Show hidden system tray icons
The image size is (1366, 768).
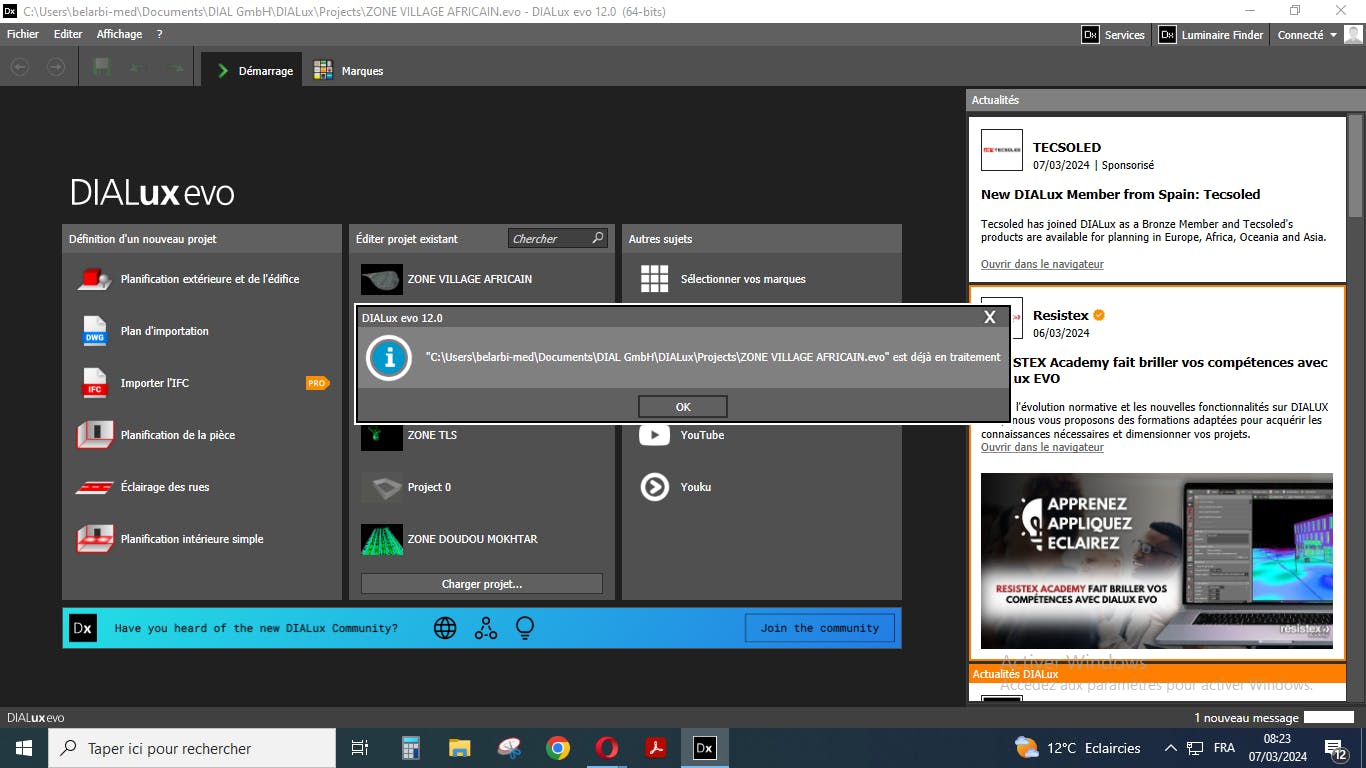(1171, 748)
